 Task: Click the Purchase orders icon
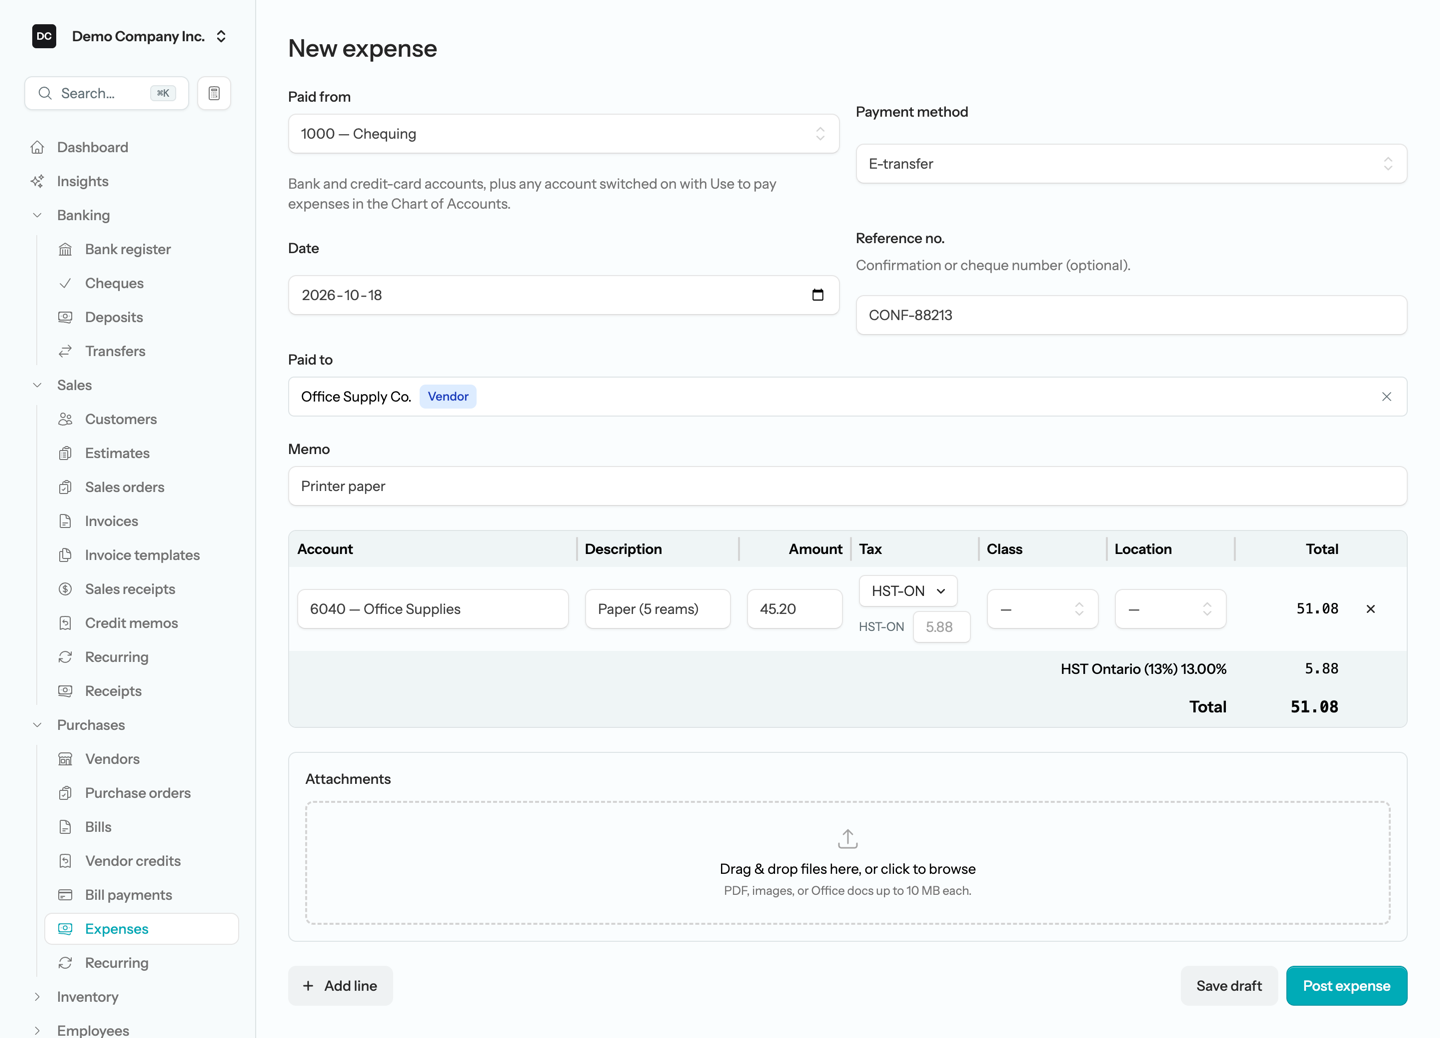65,793
